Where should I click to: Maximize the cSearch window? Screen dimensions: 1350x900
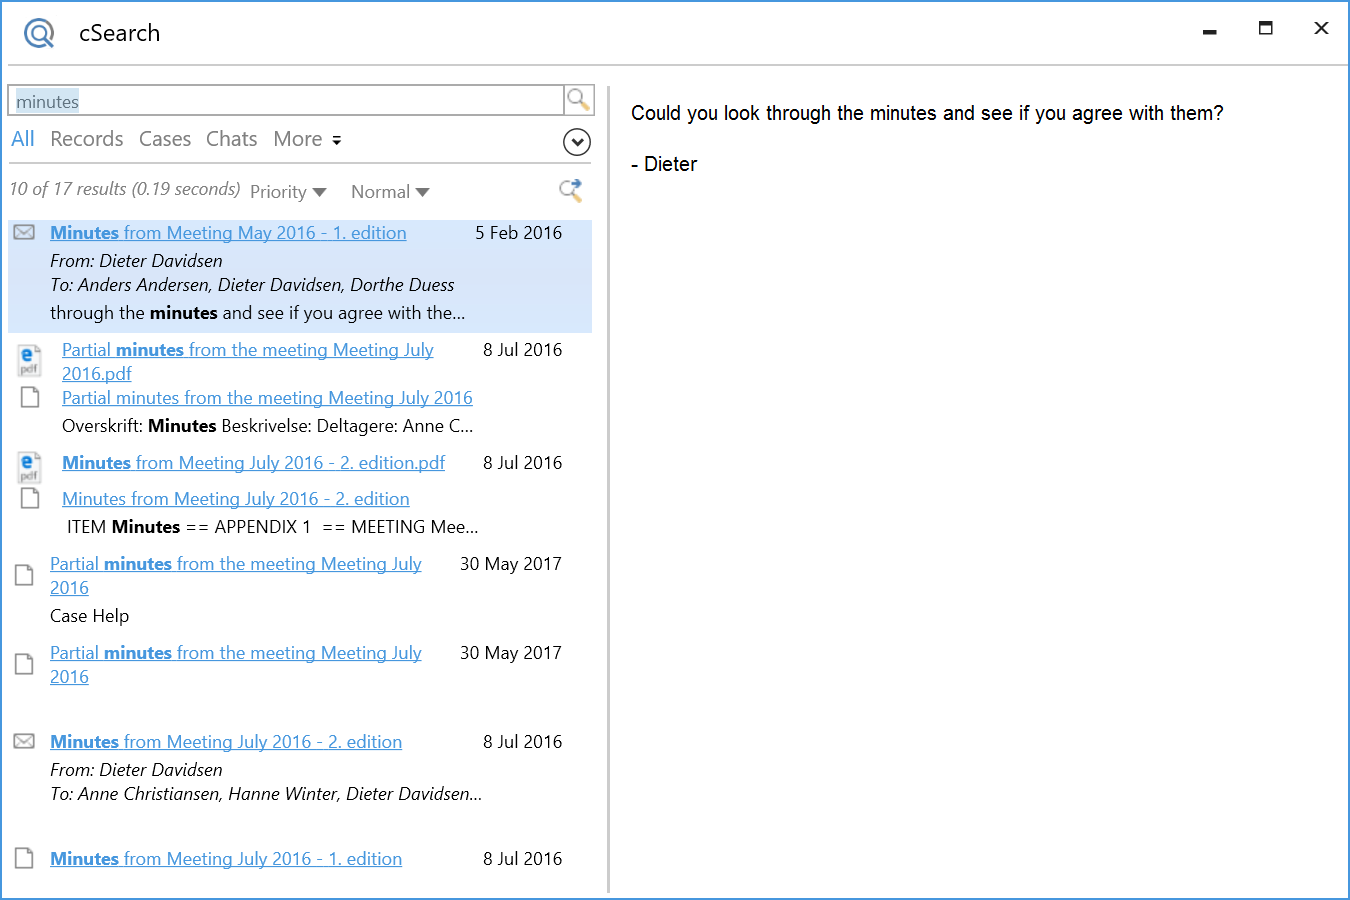(x=1265, y=29)
